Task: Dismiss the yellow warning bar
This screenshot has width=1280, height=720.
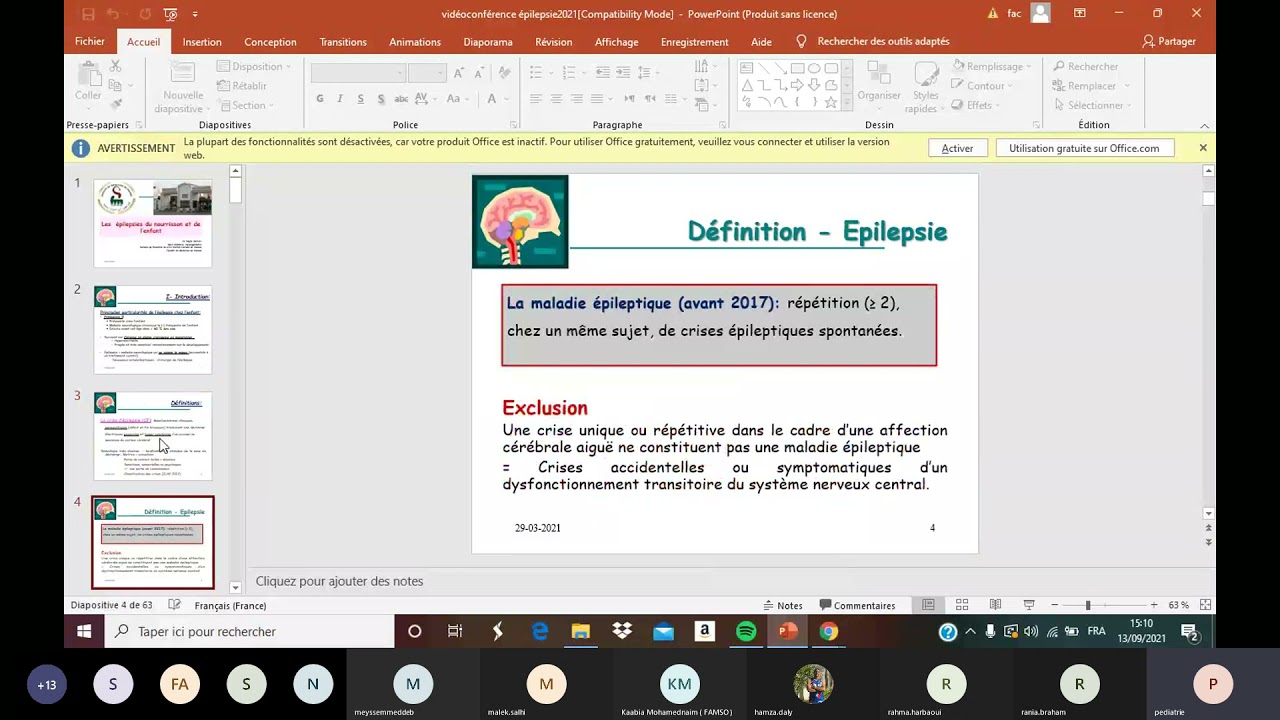Action: [1203, 148]
